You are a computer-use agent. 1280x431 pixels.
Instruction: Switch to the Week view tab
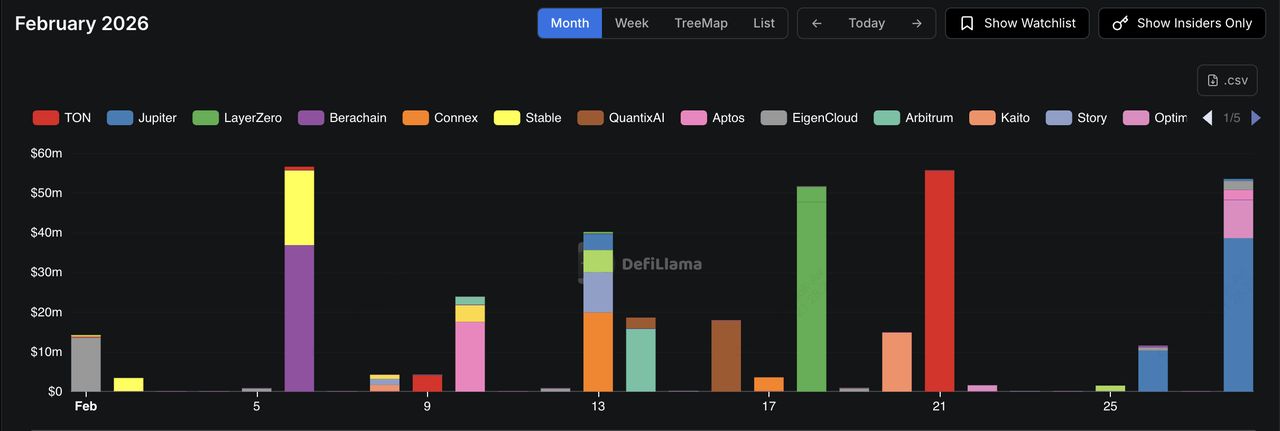[632, 23]
